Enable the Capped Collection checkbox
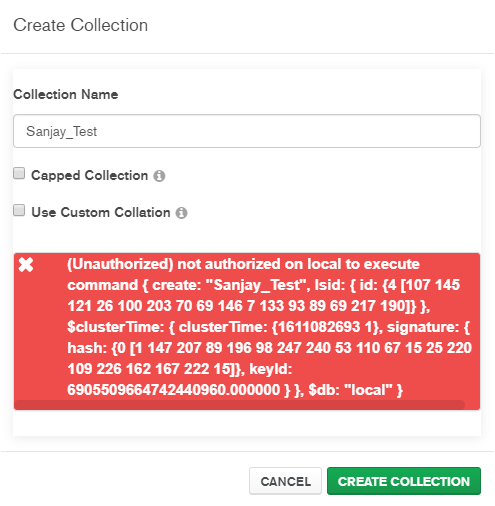495x506 pixels. 19,173
